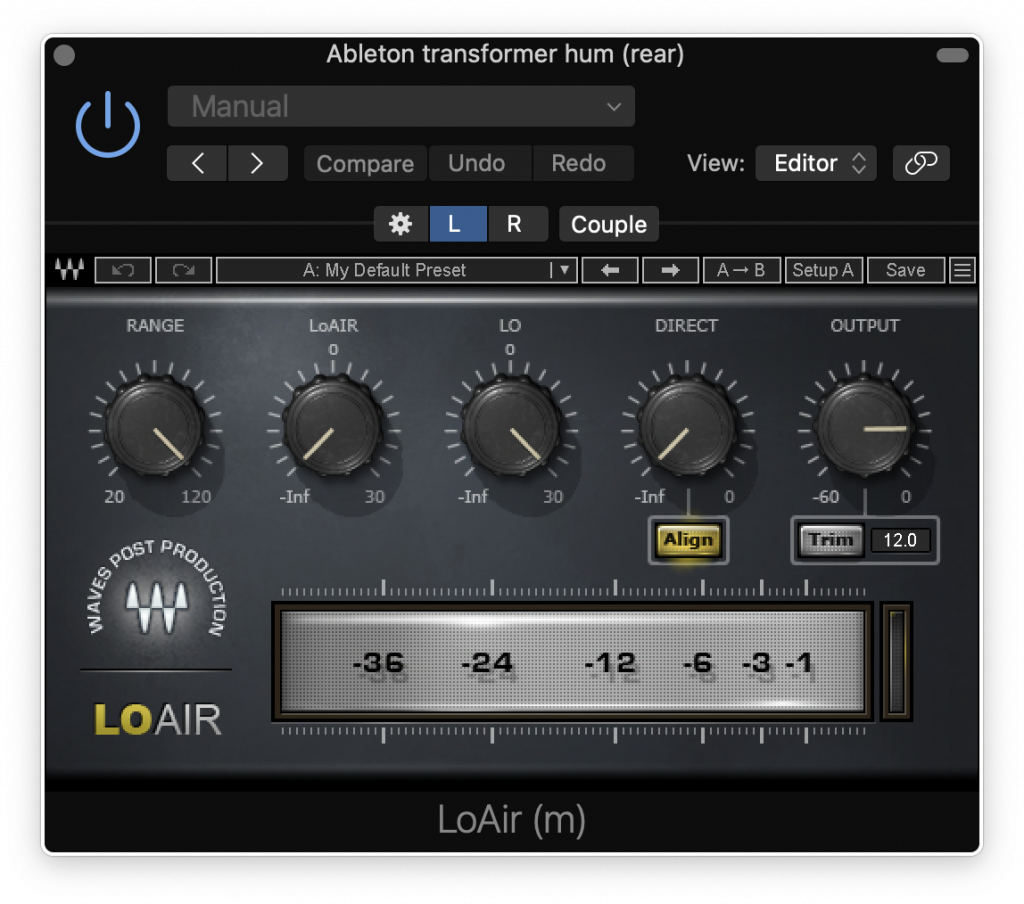
Task: Click the gray pill button top-right
Action: pyautogui.click(x=952, y=56)
